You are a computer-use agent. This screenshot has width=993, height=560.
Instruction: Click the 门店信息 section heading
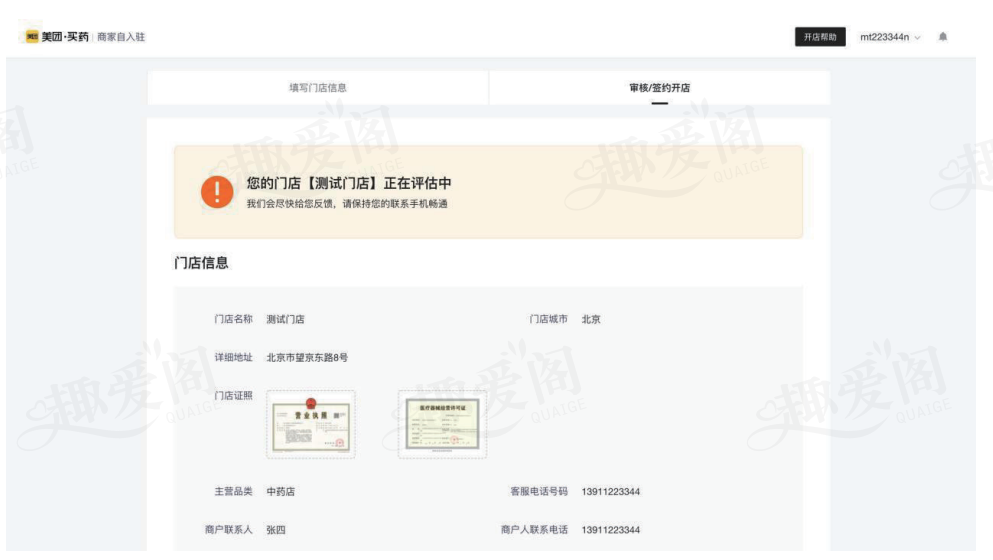202,263
